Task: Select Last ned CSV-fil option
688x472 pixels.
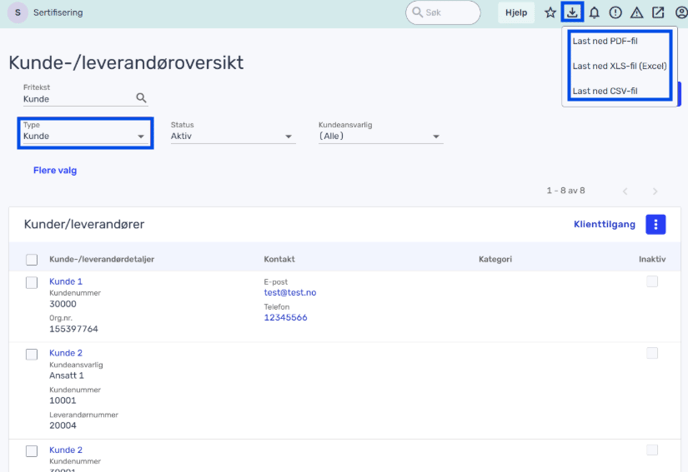Action: tap(605, 91)
